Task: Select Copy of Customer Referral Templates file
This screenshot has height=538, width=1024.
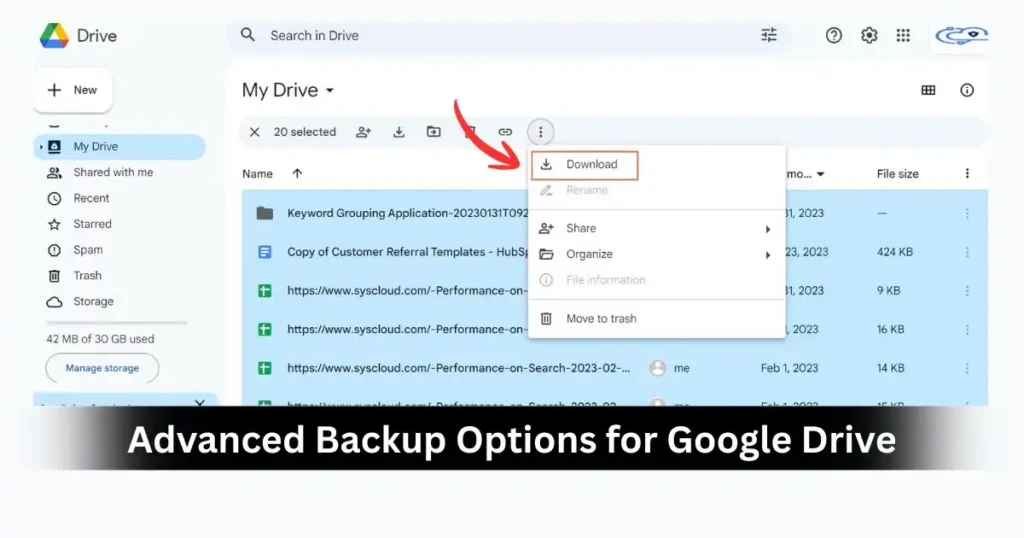Action: click(x=615, y=252)
